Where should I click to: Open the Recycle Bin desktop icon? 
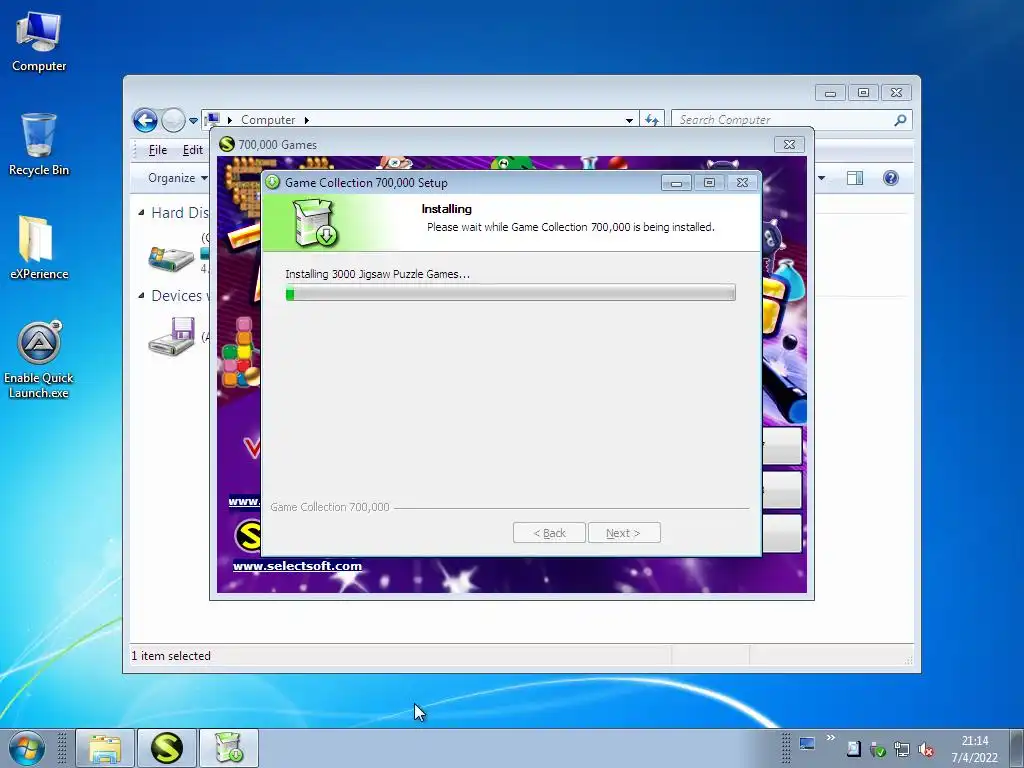(x=39, y=145)
